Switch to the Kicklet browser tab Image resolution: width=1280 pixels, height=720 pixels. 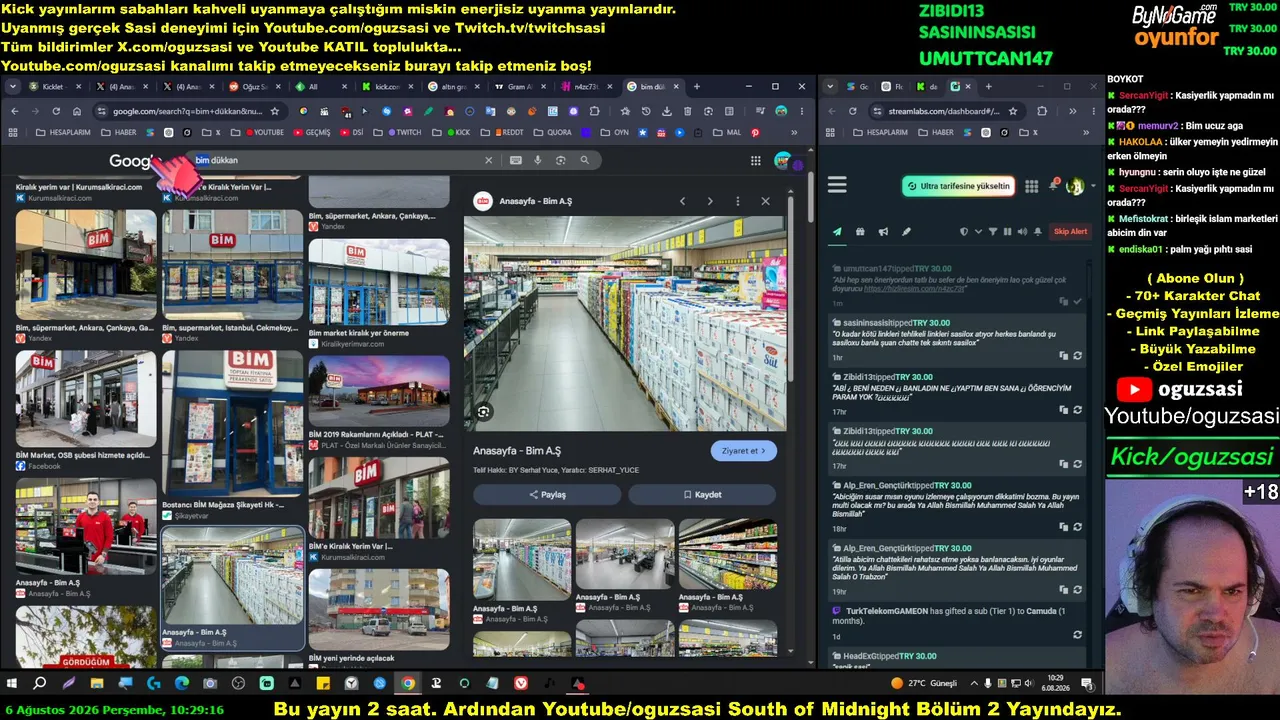click(54, 87)
